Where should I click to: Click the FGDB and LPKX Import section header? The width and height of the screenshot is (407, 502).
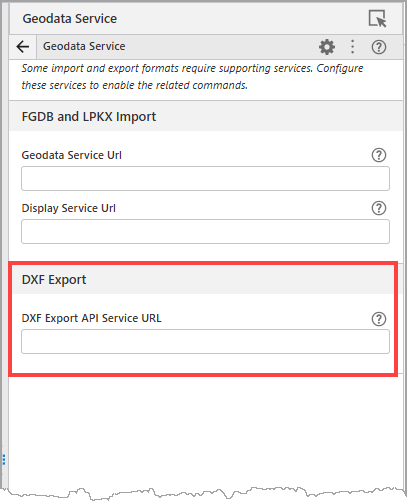tap(206, 116)
